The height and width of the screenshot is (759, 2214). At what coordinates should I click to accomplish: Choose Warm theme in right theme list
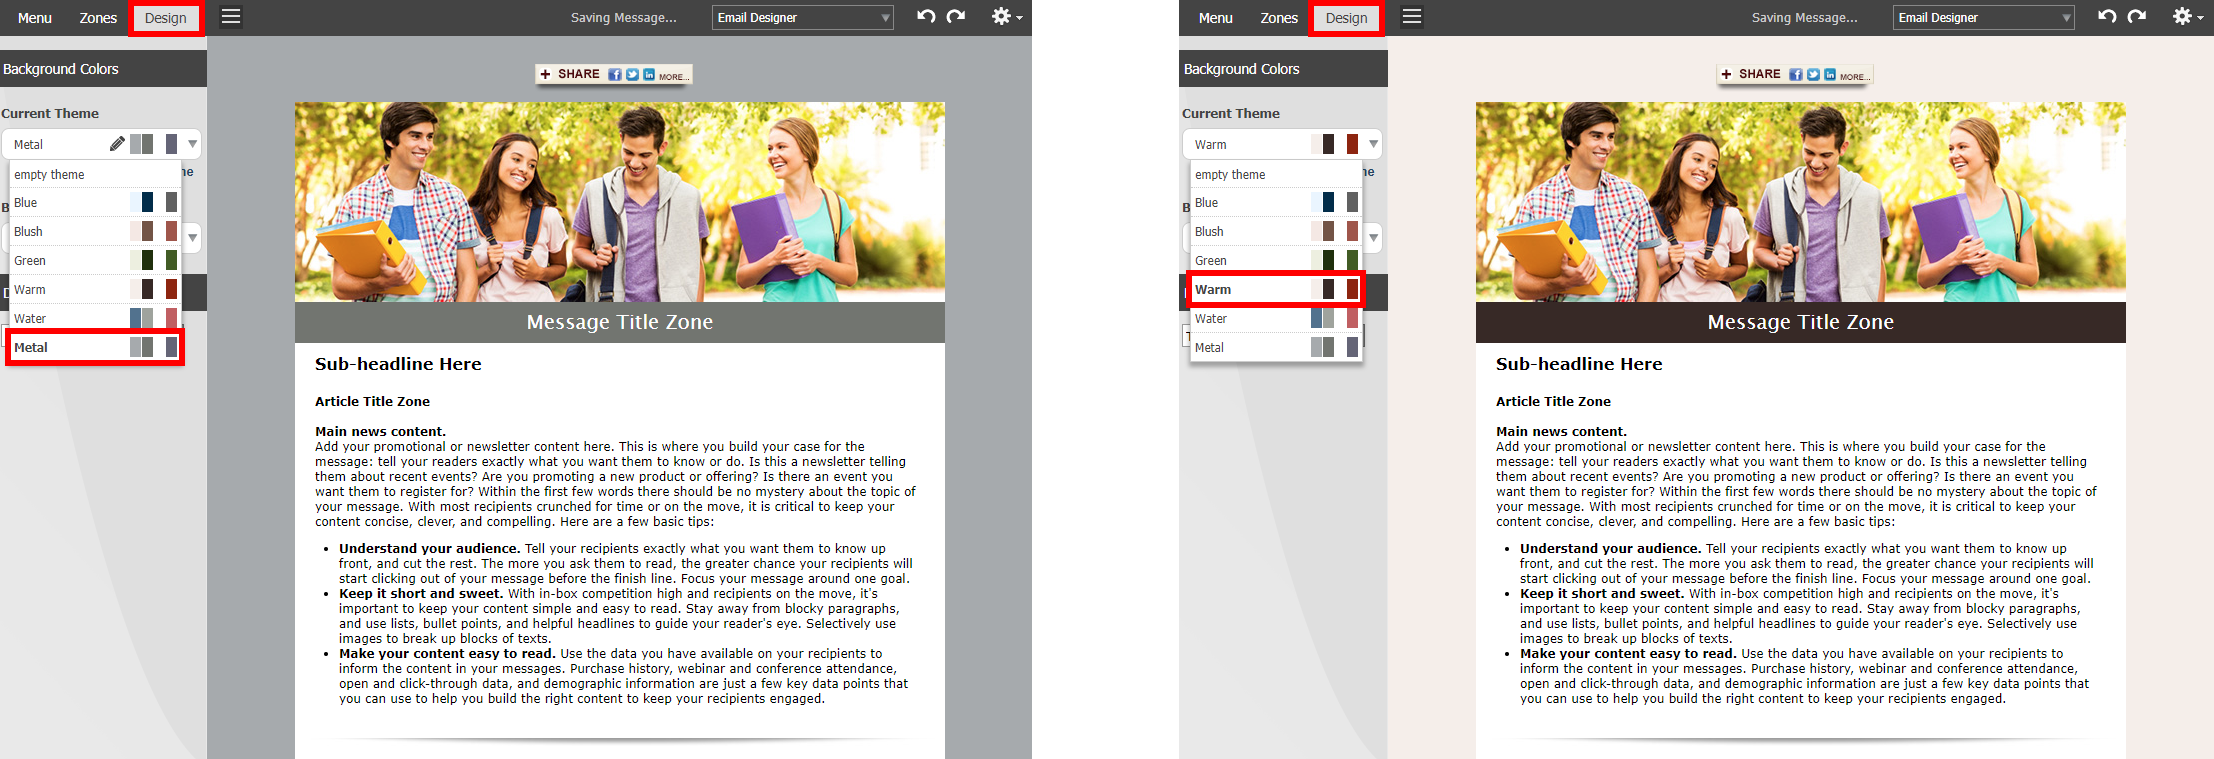click(1276, 289)
